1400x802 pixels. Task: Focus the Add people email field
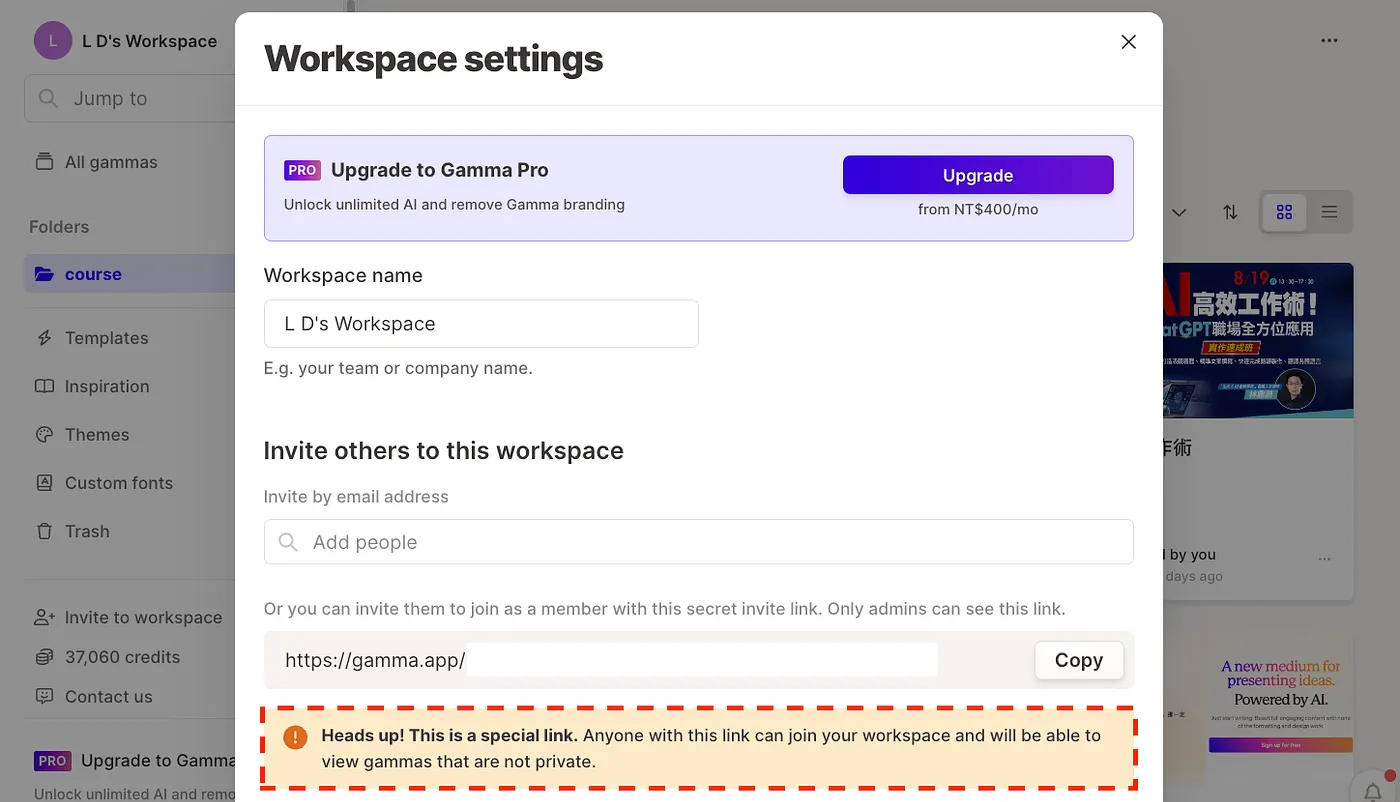pyautogui.click(x=699, y=542)
